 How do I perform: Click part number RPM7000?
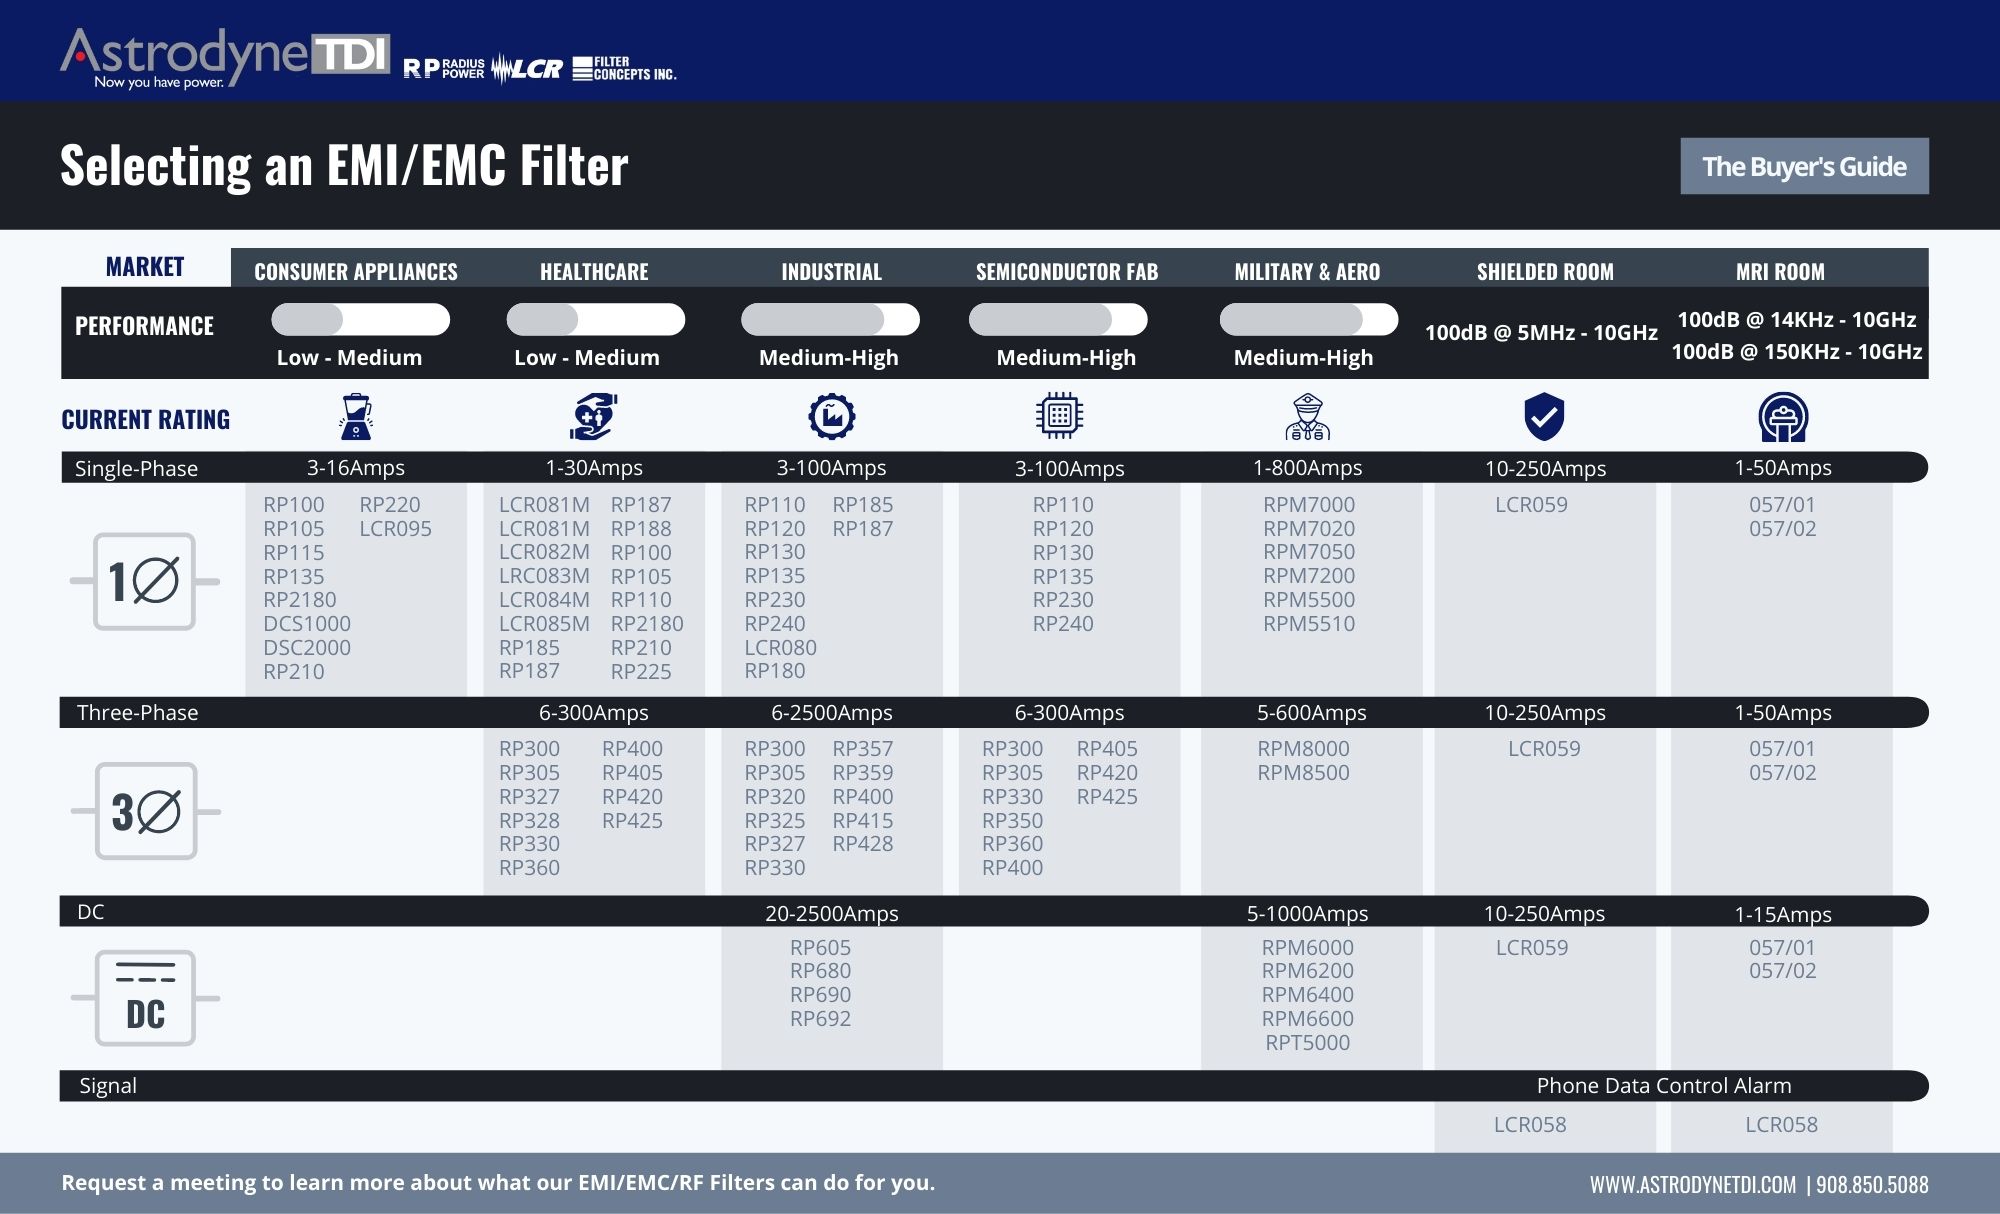coord(1309,504)
